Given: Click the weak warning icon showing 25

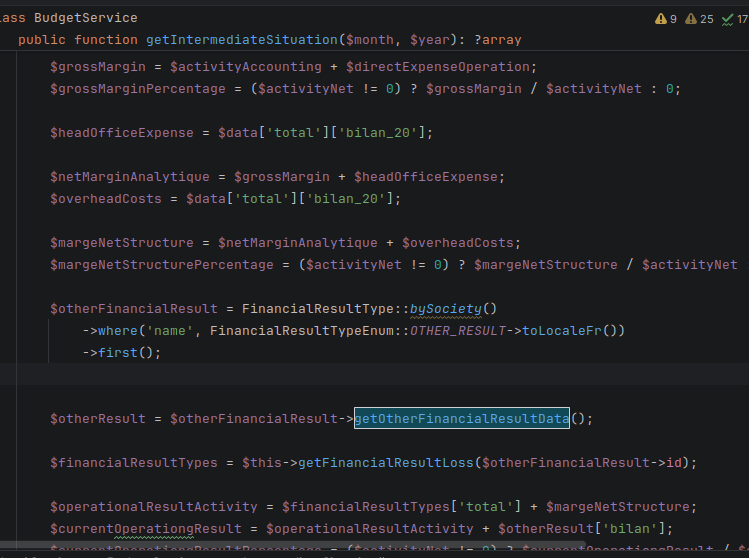Looking at the screenshot, I should tap(699, 19).
